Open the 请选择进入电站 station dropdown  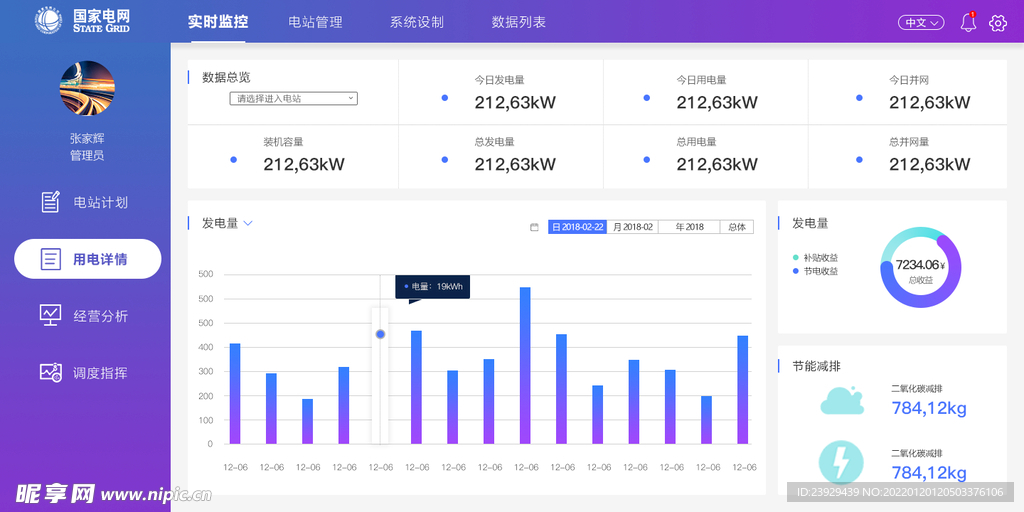pos(293,98)
